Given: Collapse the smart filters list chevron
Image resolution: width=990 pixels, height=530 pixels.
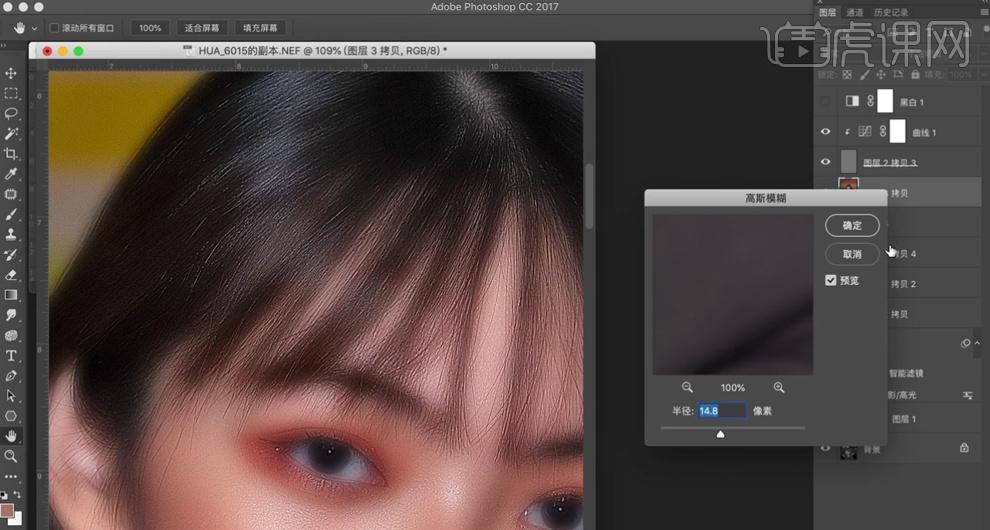Looking at the screenshot, I should [977, 343].
